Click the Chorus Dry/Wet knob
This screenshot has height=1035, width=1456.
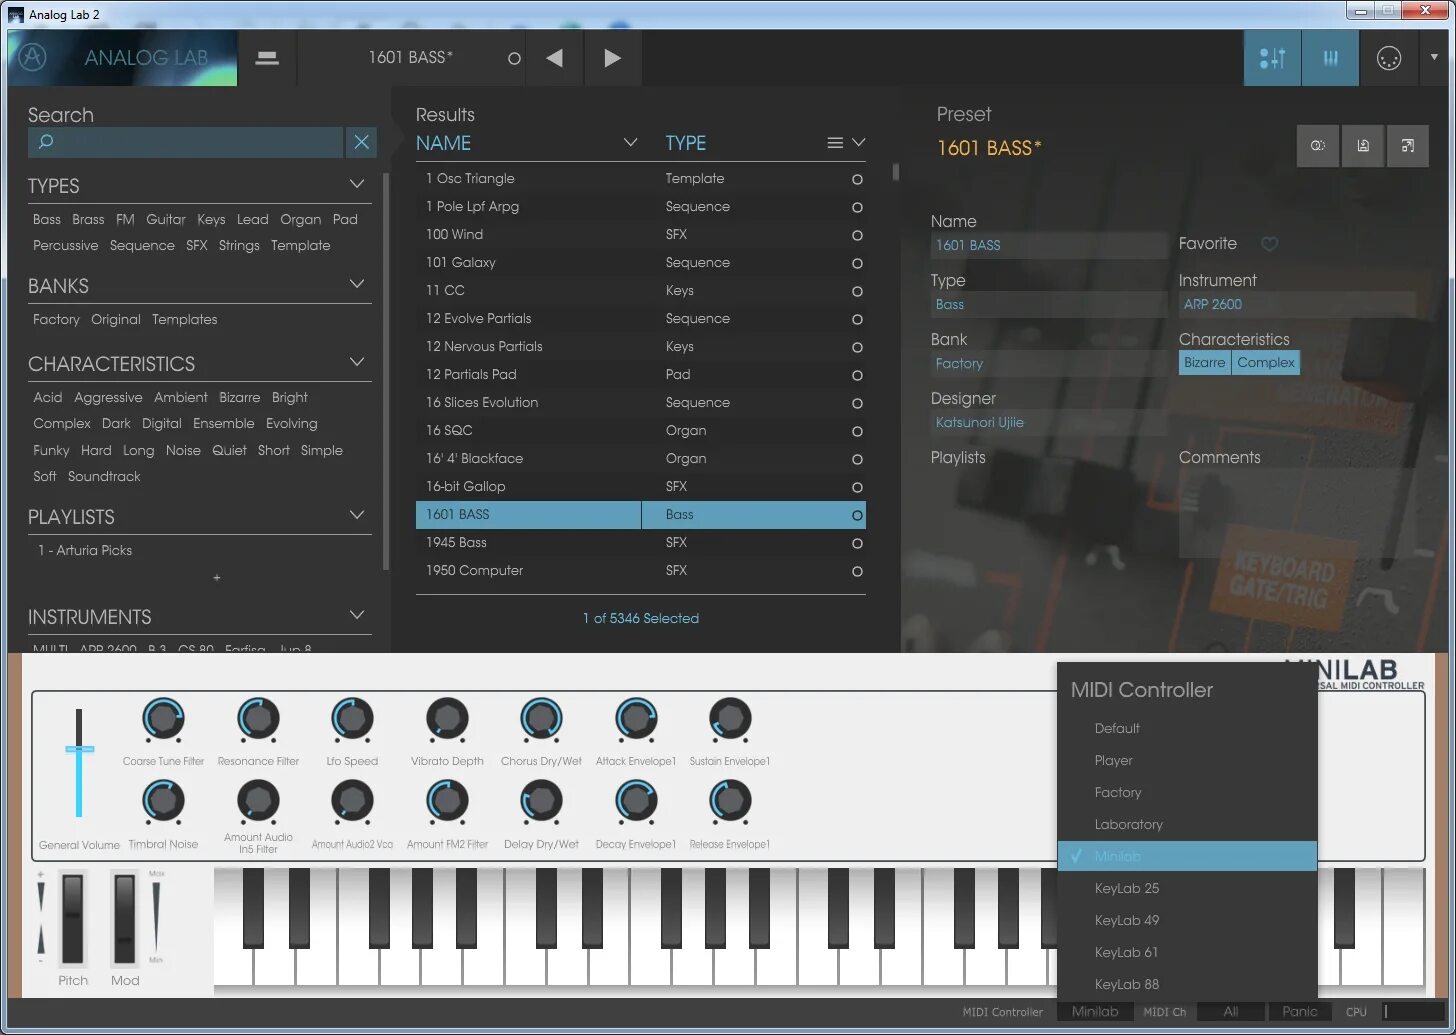(x=541, y=719)
